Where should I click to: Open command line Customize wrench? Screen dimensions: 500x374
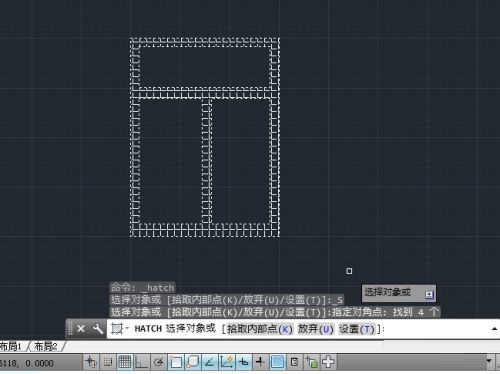pos(98,329)
